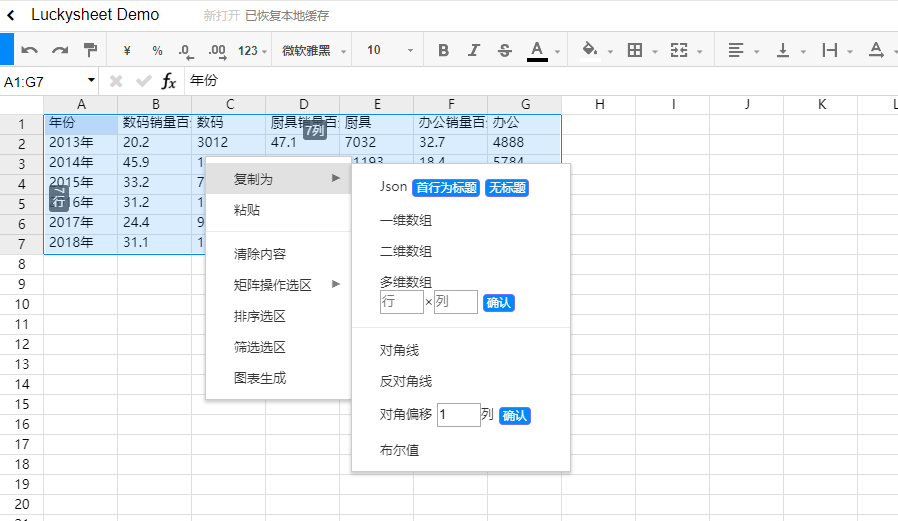Cancel formula input with X icon
The height and width of the screenshot is (521, 898).
click(116, 81)
